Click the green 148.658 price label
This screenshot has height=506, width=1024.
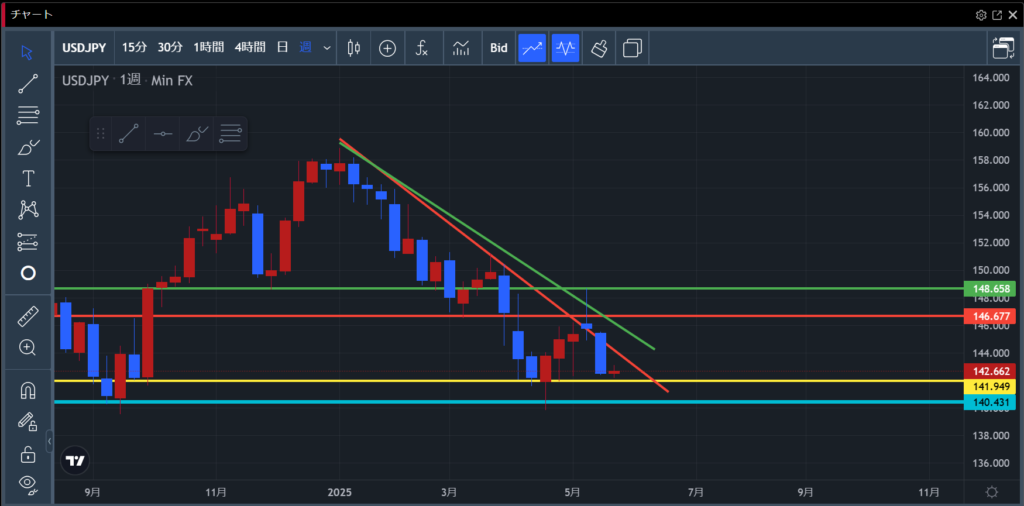pos(989,289)
